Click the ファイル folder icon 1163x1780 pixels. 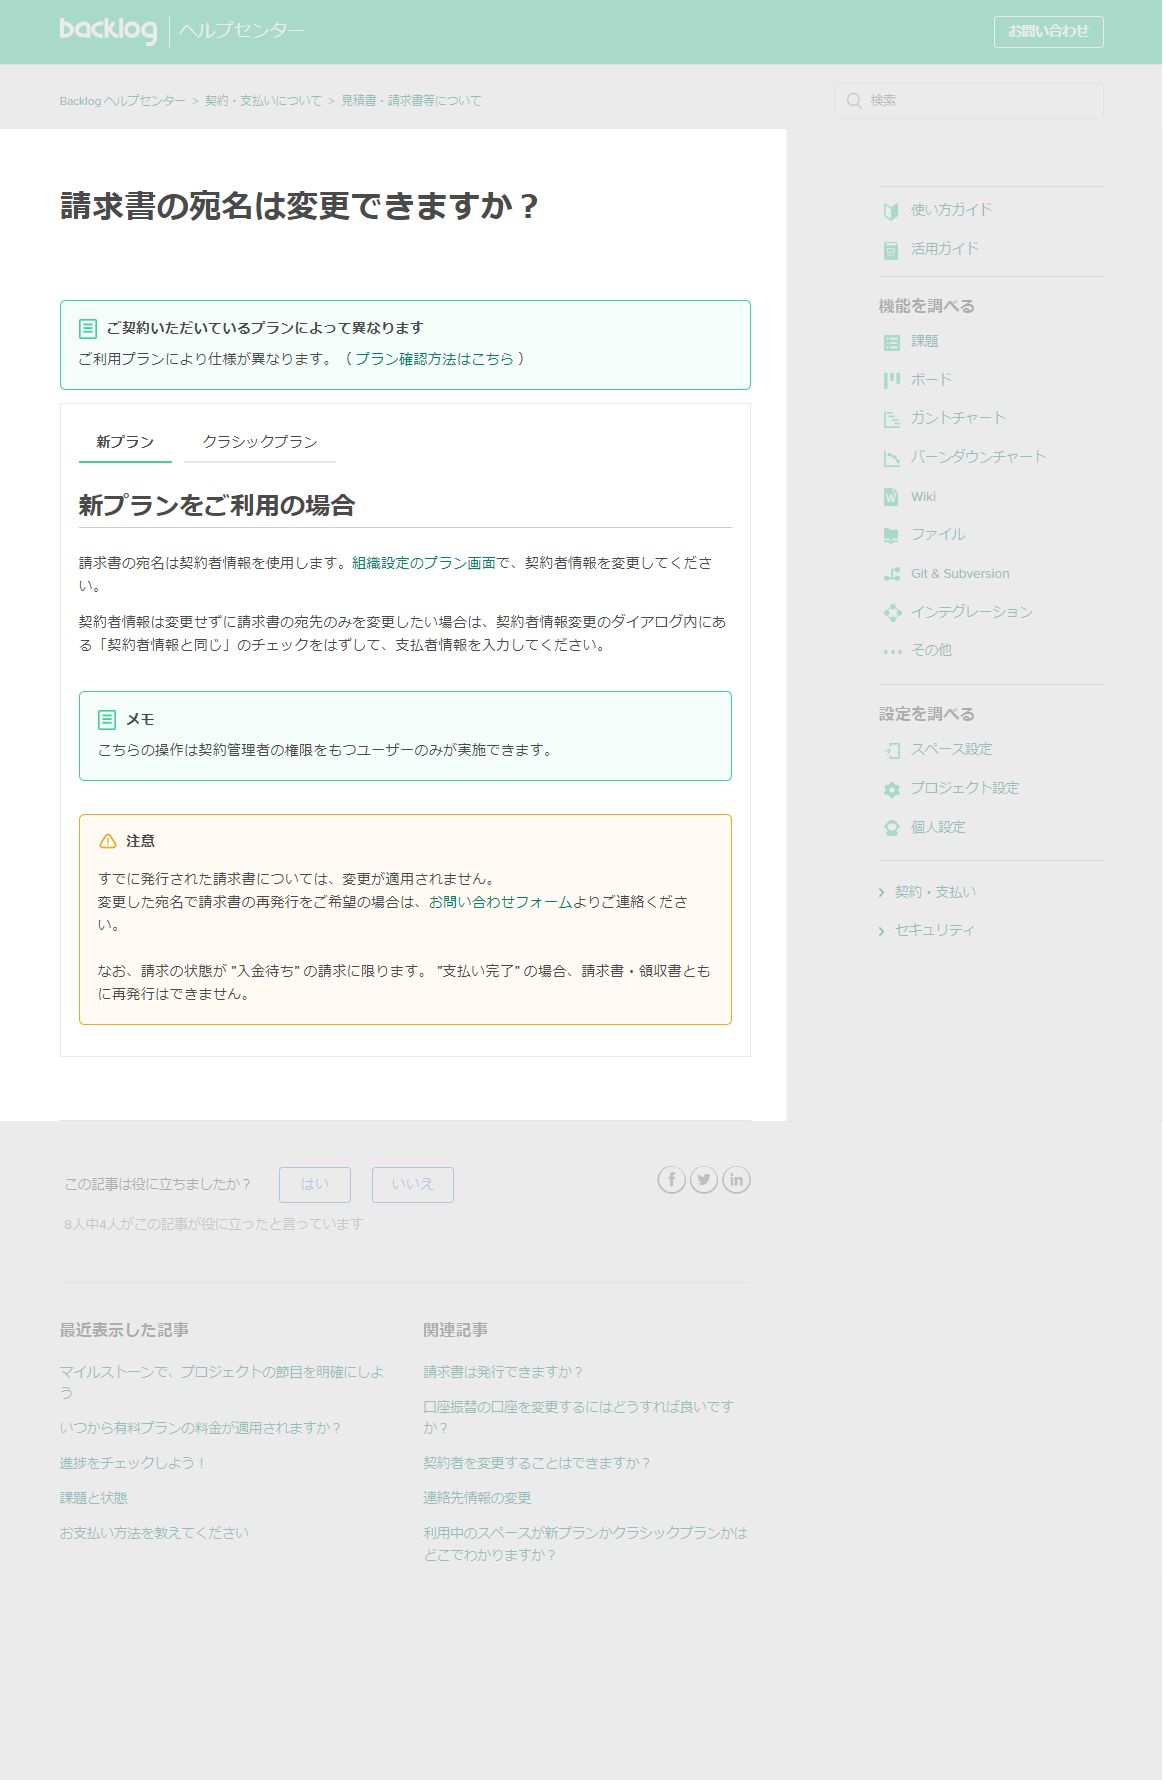(891, 535)
